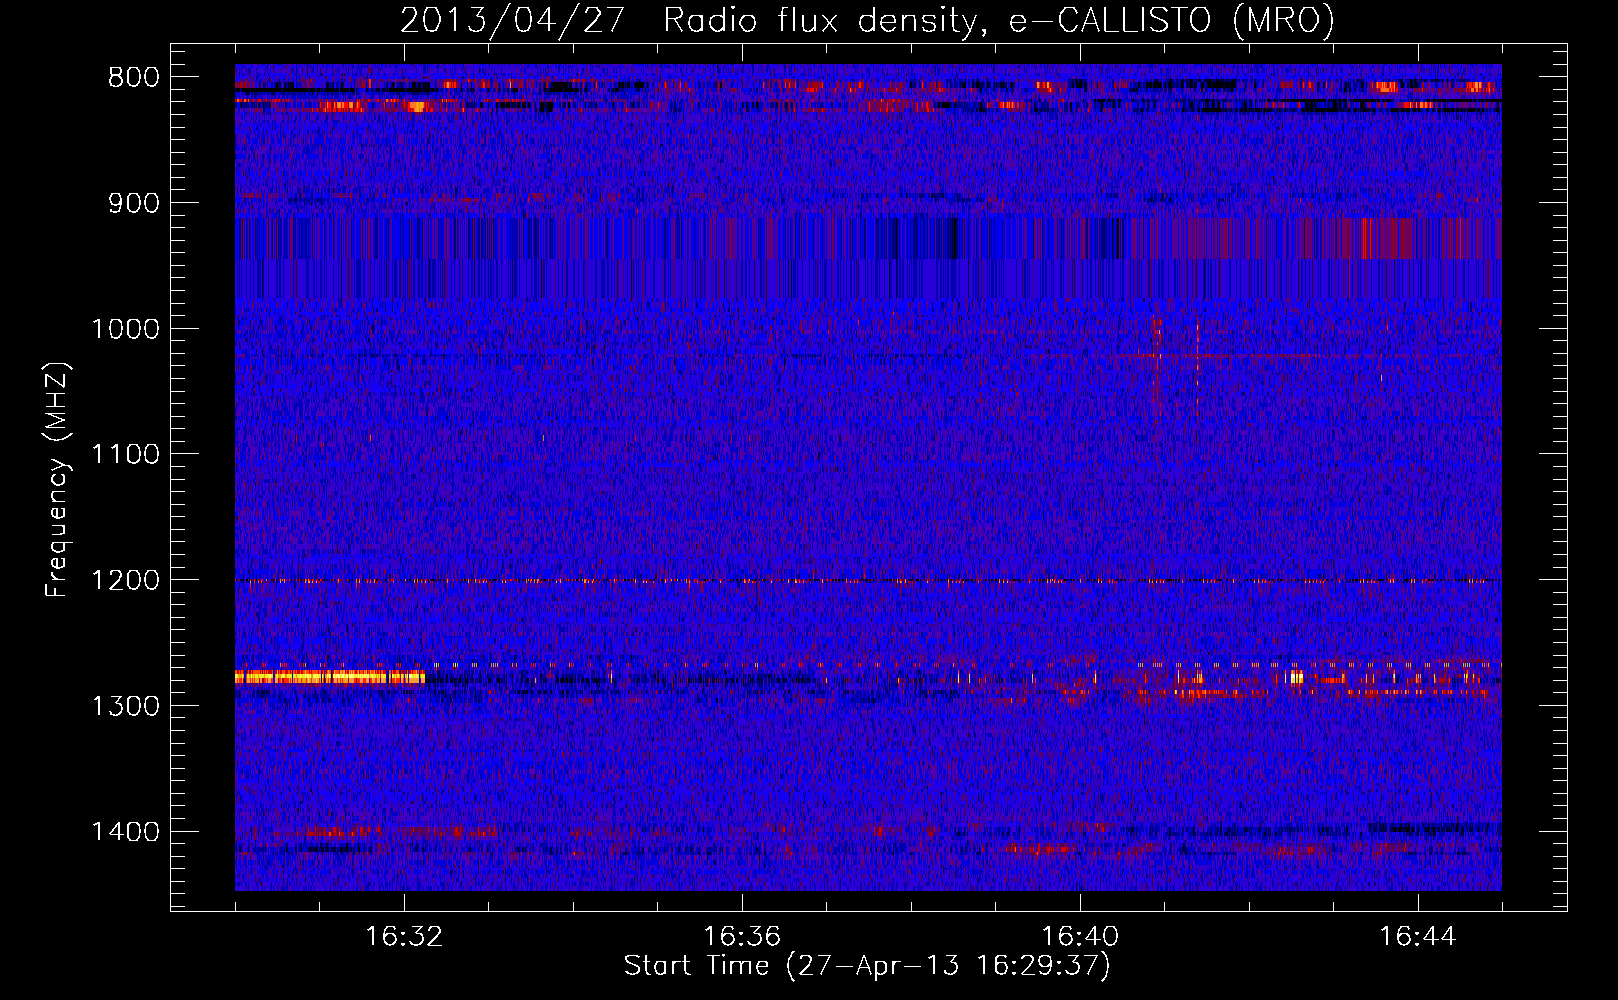Select the 1300 frequency tick label
1618x1000 pixels.
(125, 706)
